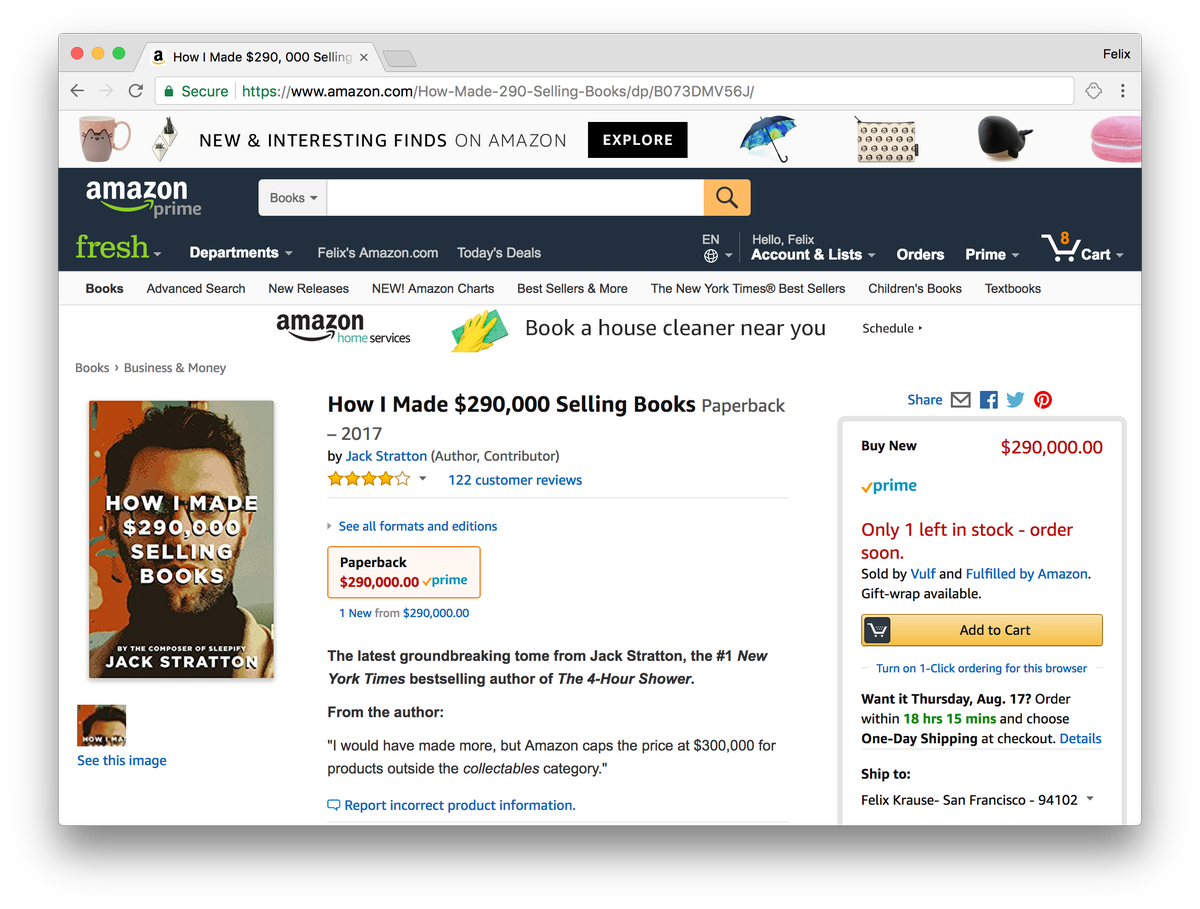Share on Facebook icon
The image size is (1200, 909).
click(989, 400)
